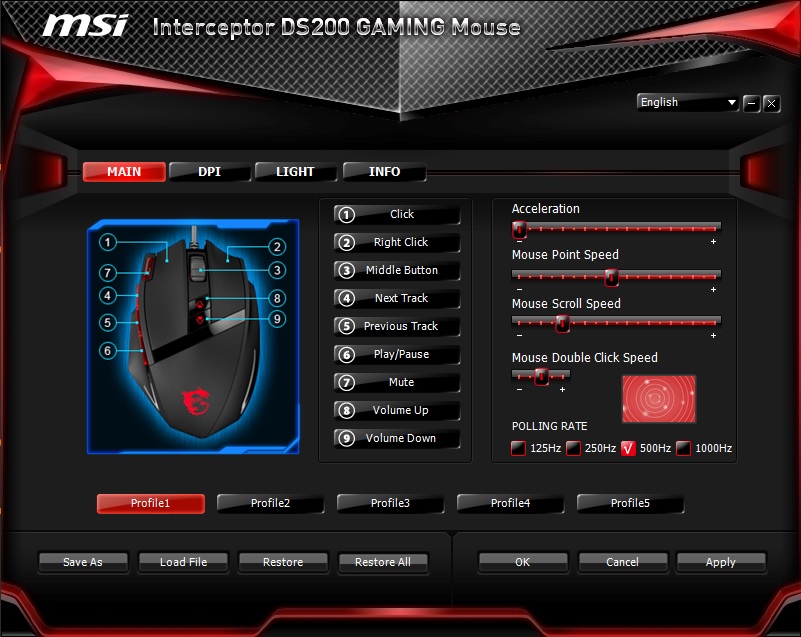Open the Click assignment for button 1
The width and height of the screenshot is (801, 637).
coord(397,215)
